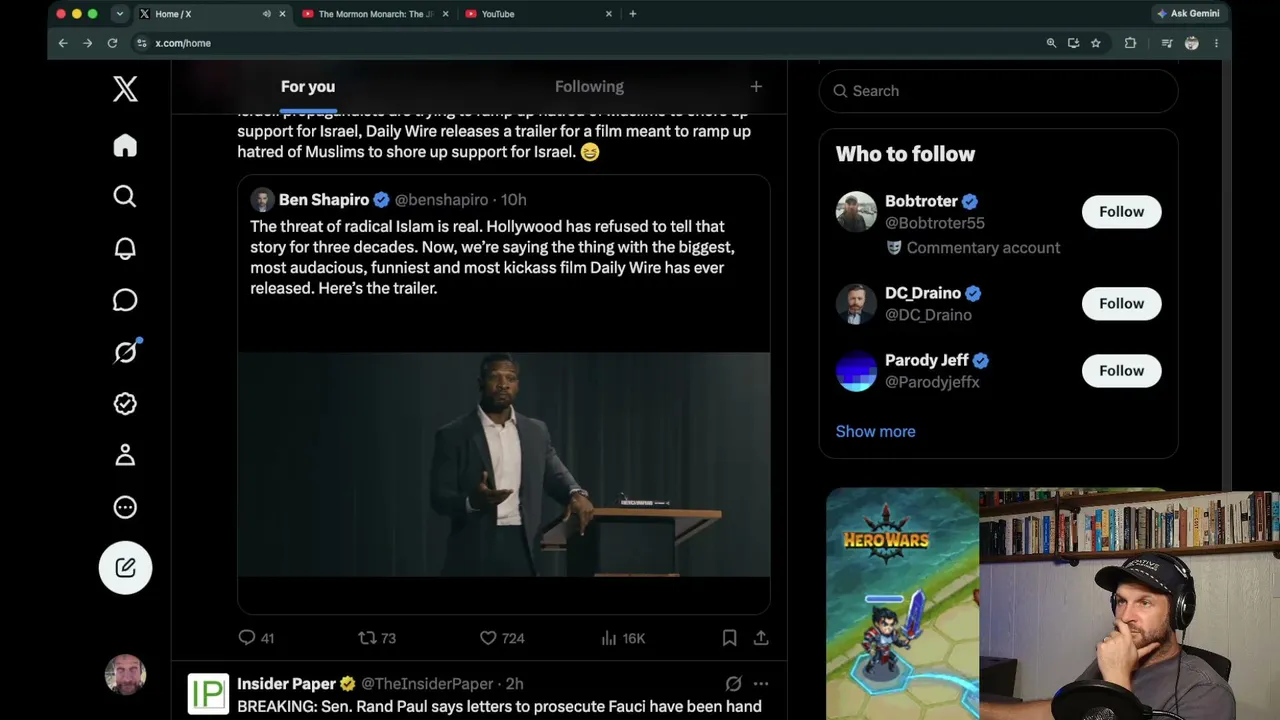
Task: Open Ask Gemini
Action: point(1188,14)
